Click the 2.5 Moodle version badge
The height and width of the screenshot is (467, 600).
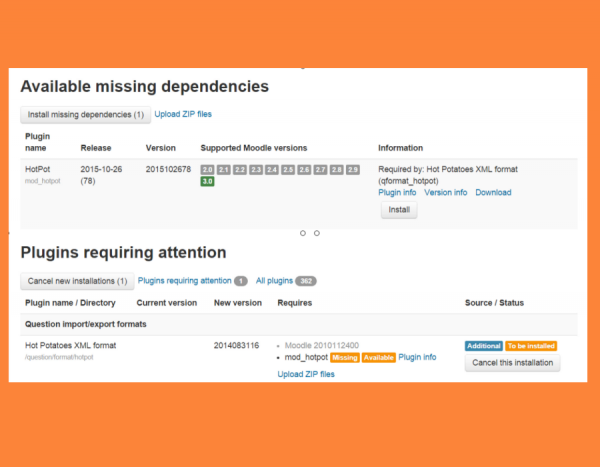coord(288,170)
